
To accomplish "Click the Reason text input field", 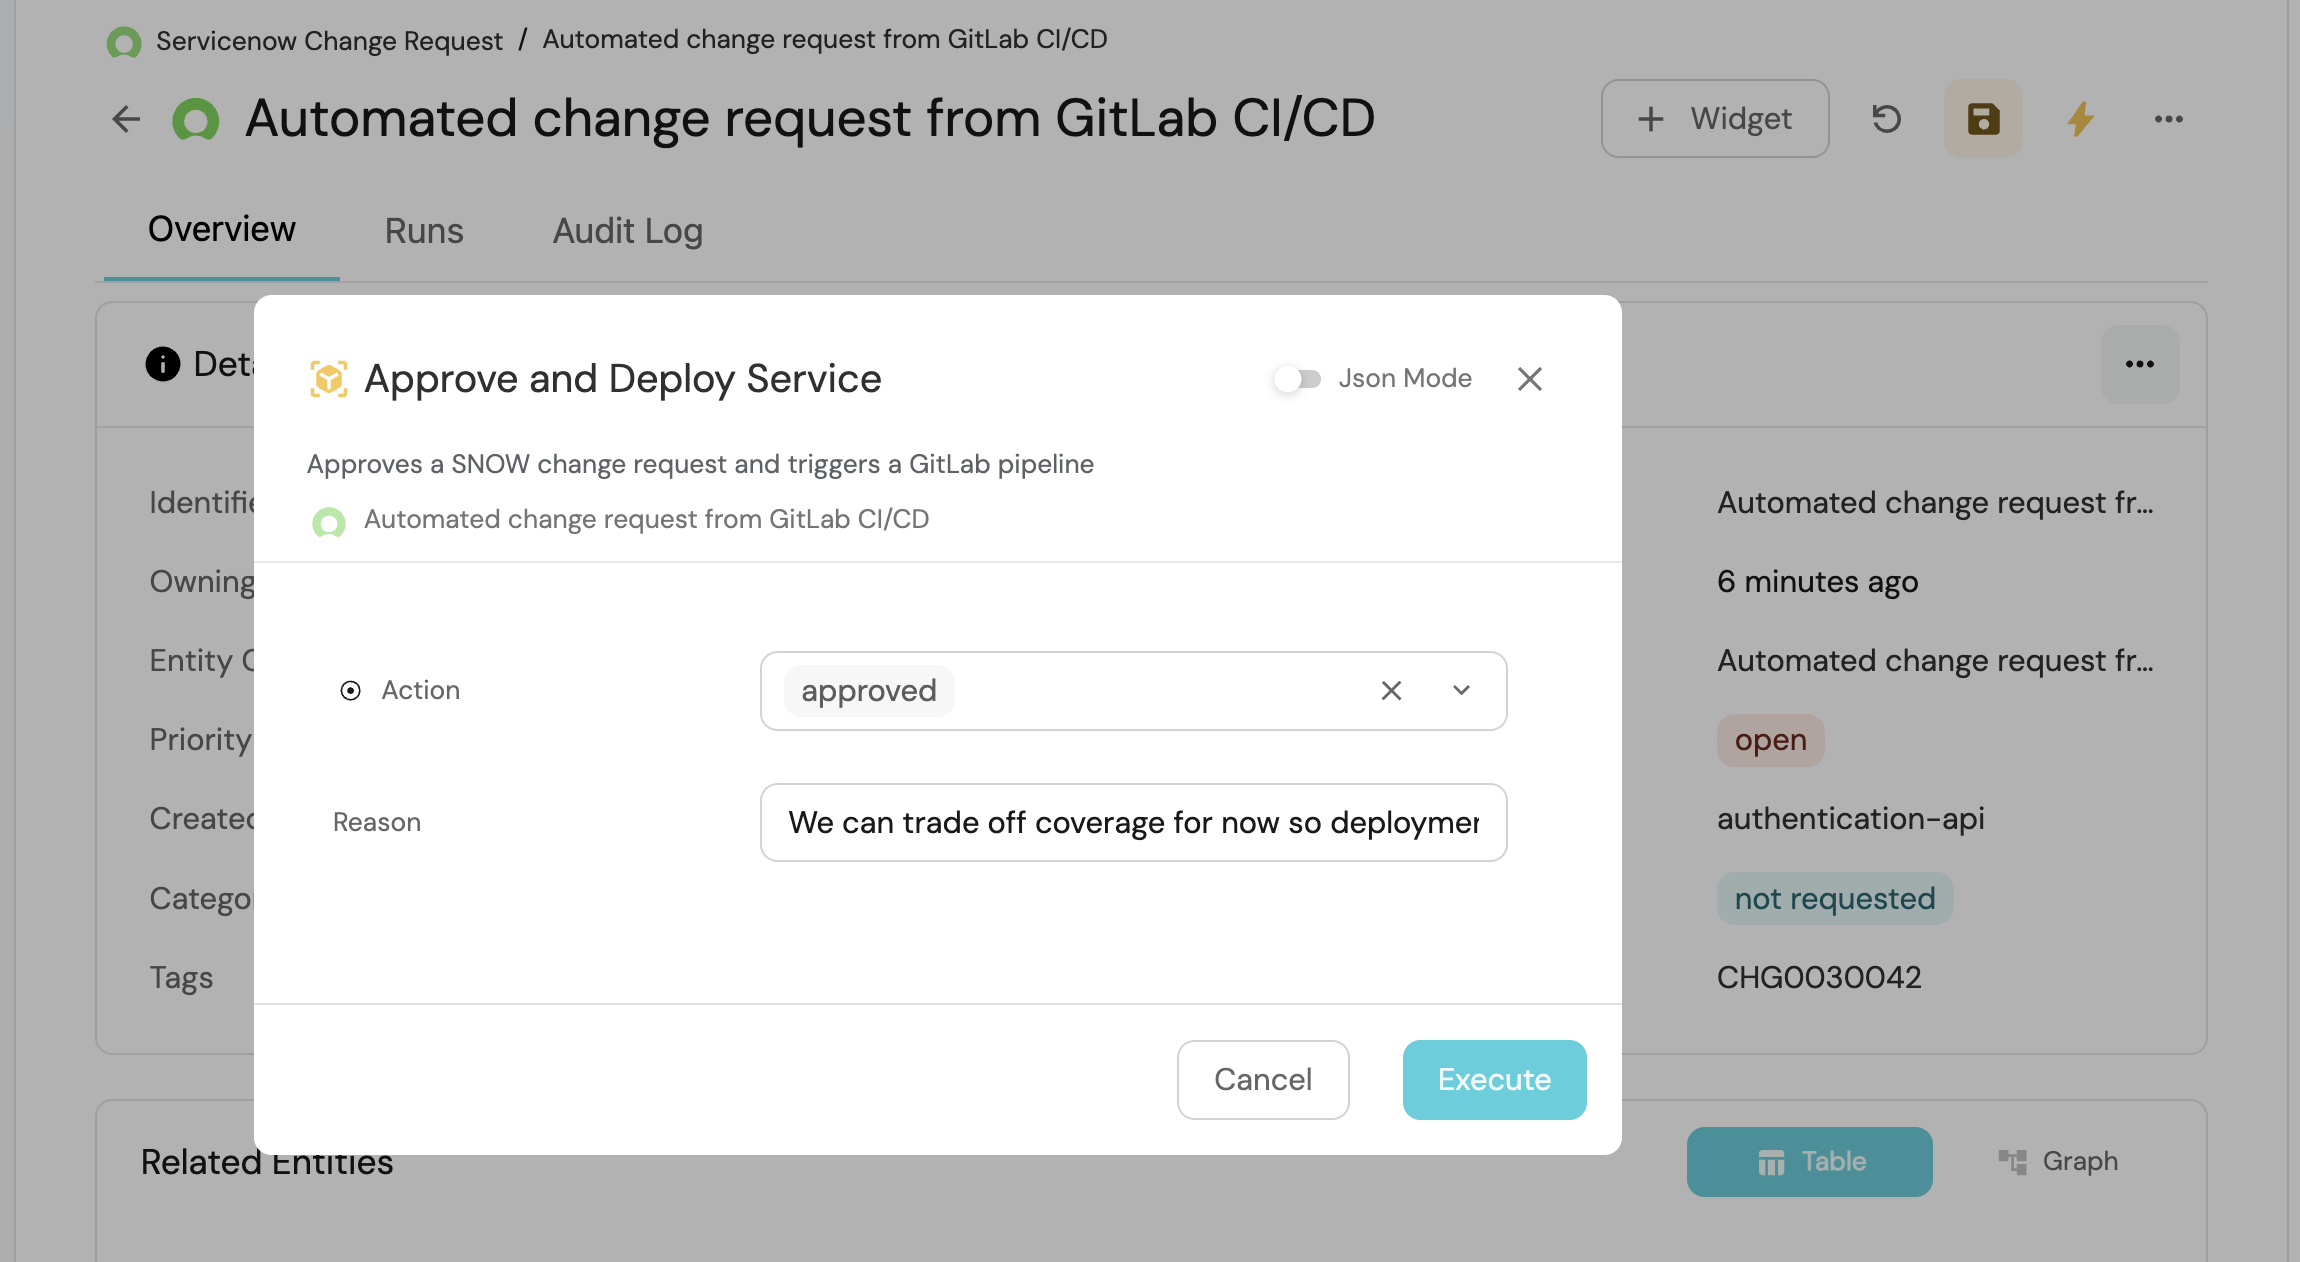I will coord(1133,823).
